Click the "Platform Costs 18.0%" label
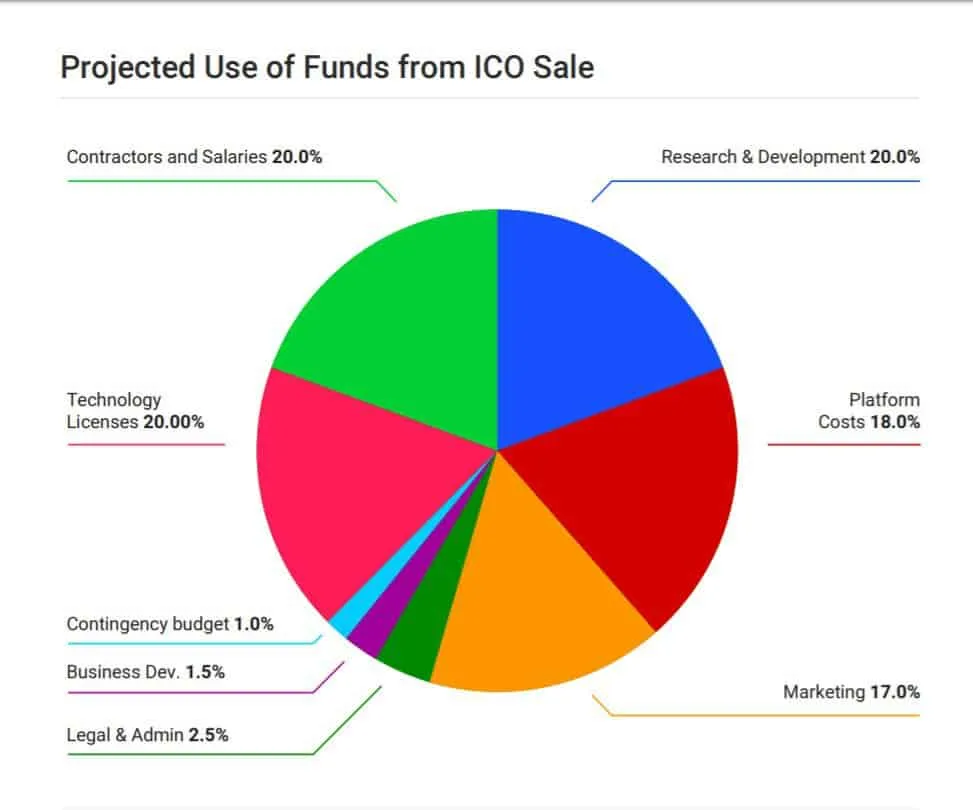The height and width of the screenshot is (810, 973). pos(869,411)
